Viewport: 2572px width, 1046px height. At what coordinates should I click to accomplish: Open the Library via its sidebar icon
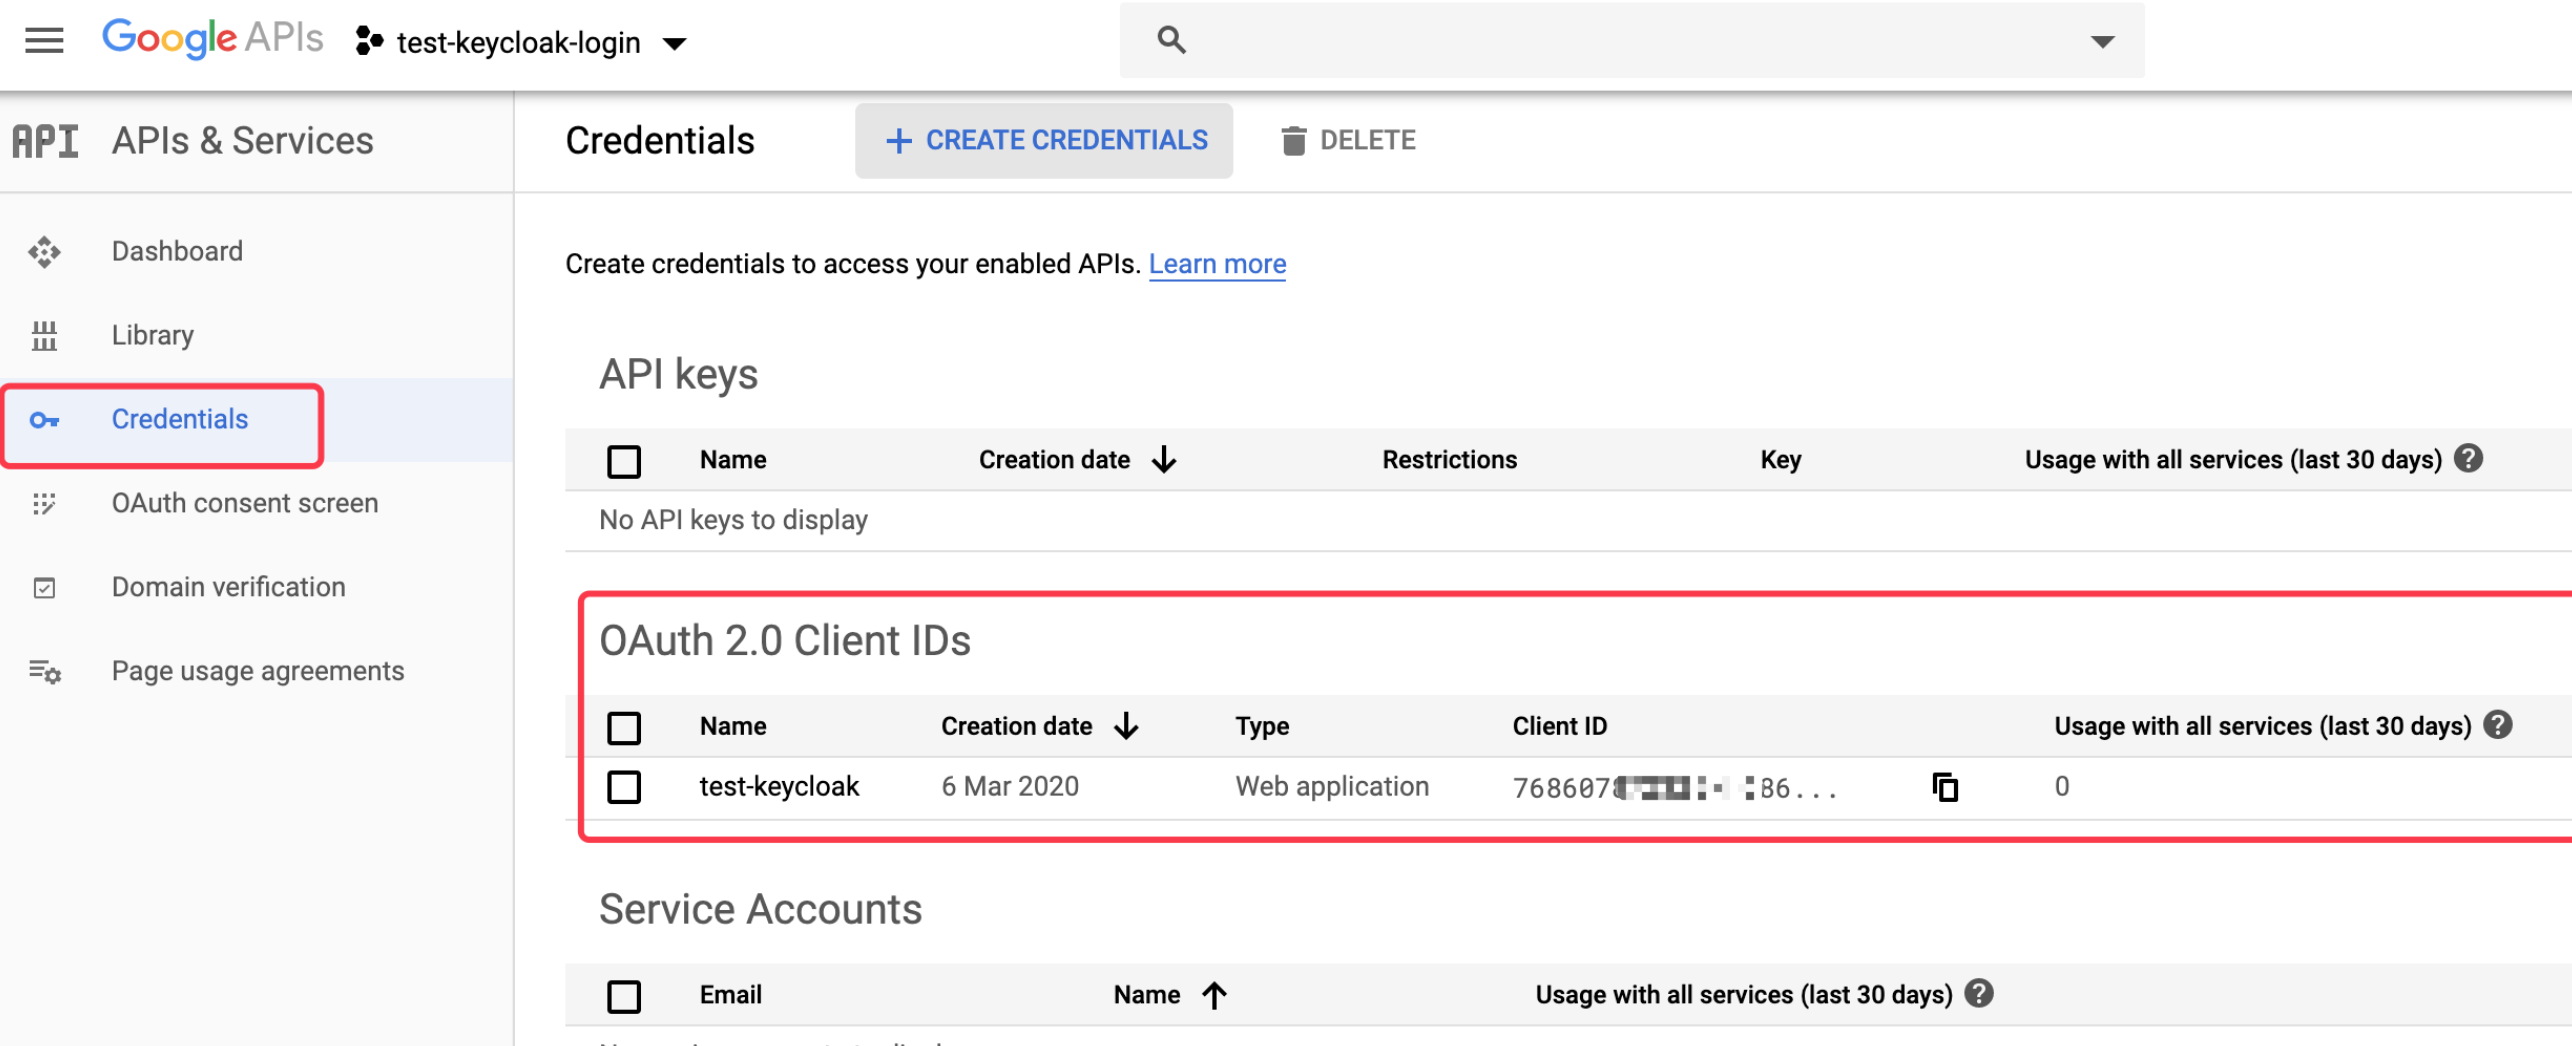[x=45, y=337]
